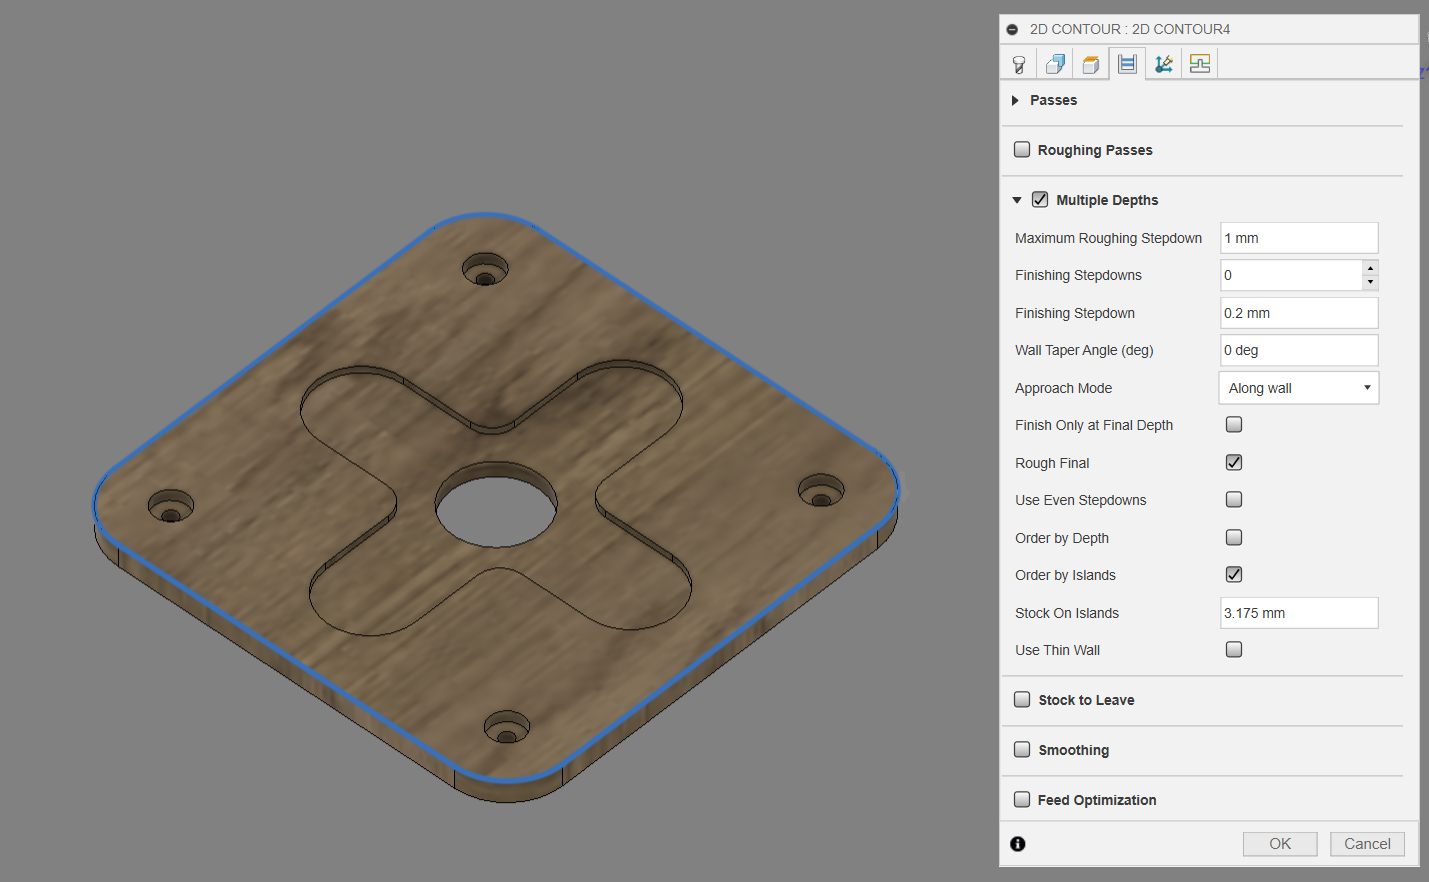
Task: Open the last tab icon in dialog
Action: pyautogui.click(x=1200, y=64)
